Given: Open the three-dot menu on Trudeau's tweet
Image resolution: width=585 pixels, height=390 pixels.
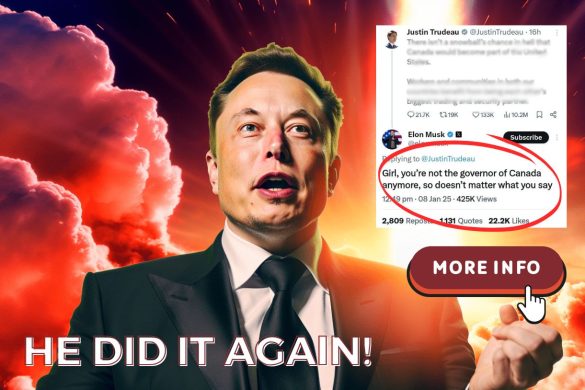Looking at the screenshot, I should [x=557, y=33].
